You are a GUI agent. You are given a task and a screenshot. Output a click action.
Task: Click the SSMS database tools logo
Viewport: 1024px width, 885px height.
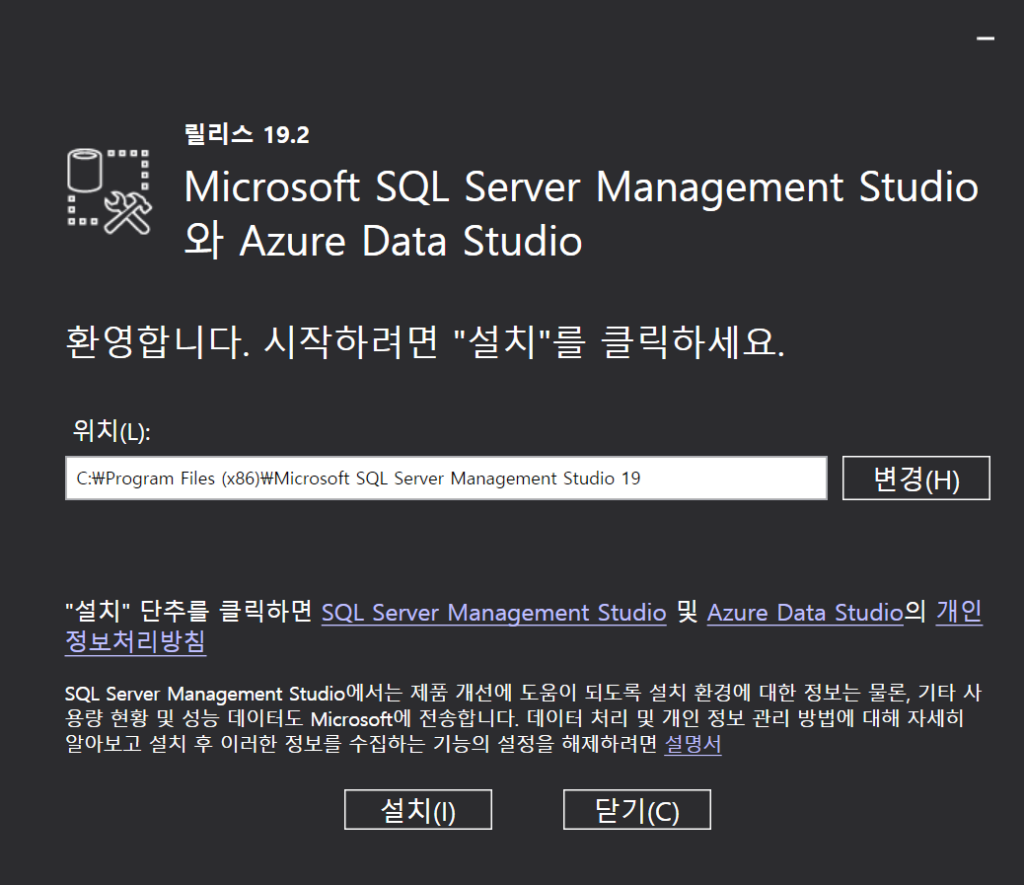pos(110,191)
